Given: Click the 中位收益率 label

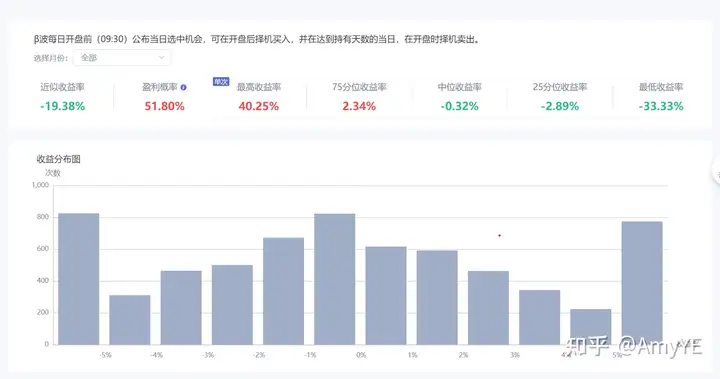Looking at the screenshot, I should [x=460, y=87].
